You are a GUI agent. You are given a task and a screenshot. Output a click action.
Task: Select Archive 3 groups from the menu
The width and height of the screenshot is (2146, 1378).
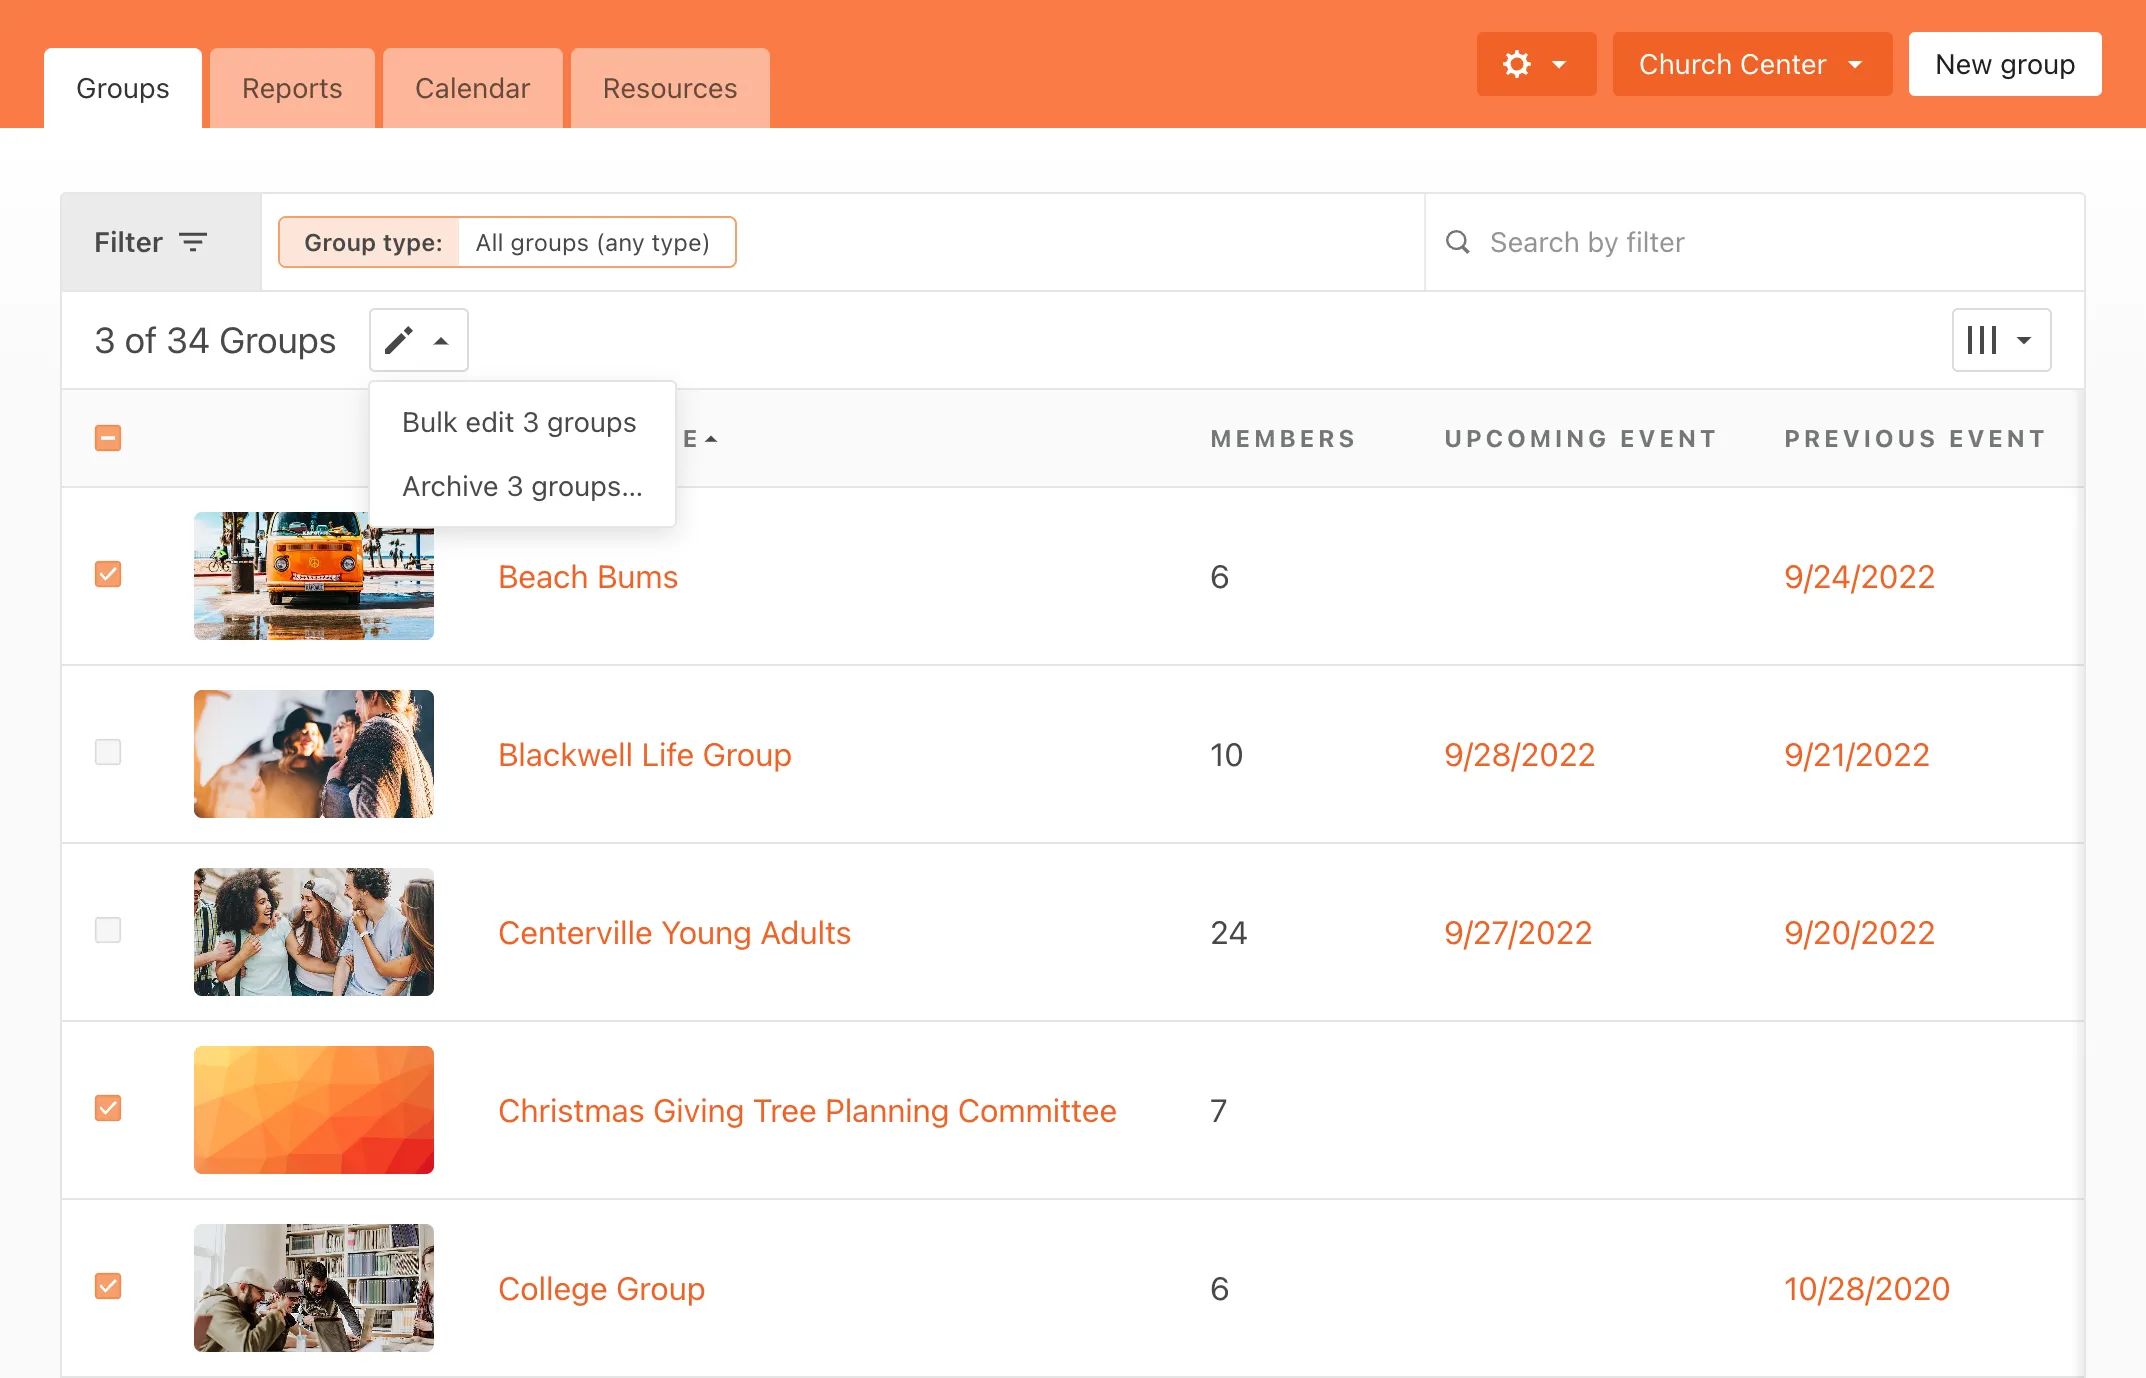(521, 486)
